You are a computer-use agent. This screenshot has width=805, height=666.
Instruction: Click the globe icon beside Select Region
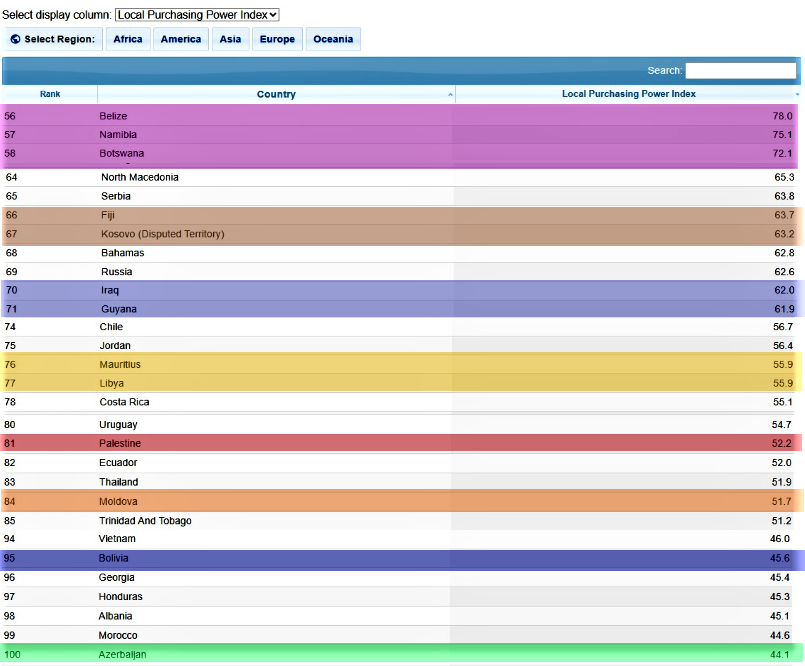[x=15, y=39]
